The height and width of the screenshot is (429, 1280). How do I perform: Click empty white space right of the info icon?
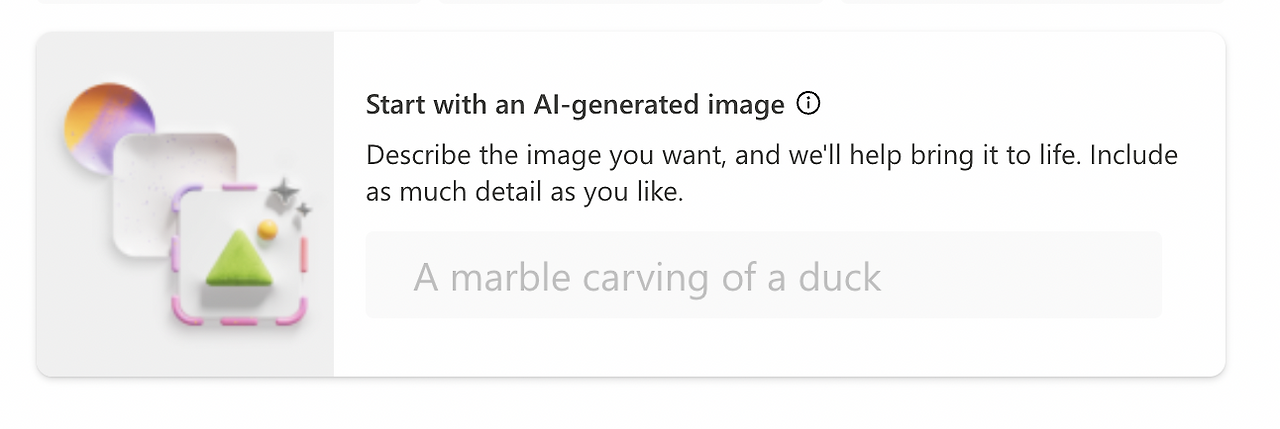pos(1010,103)
